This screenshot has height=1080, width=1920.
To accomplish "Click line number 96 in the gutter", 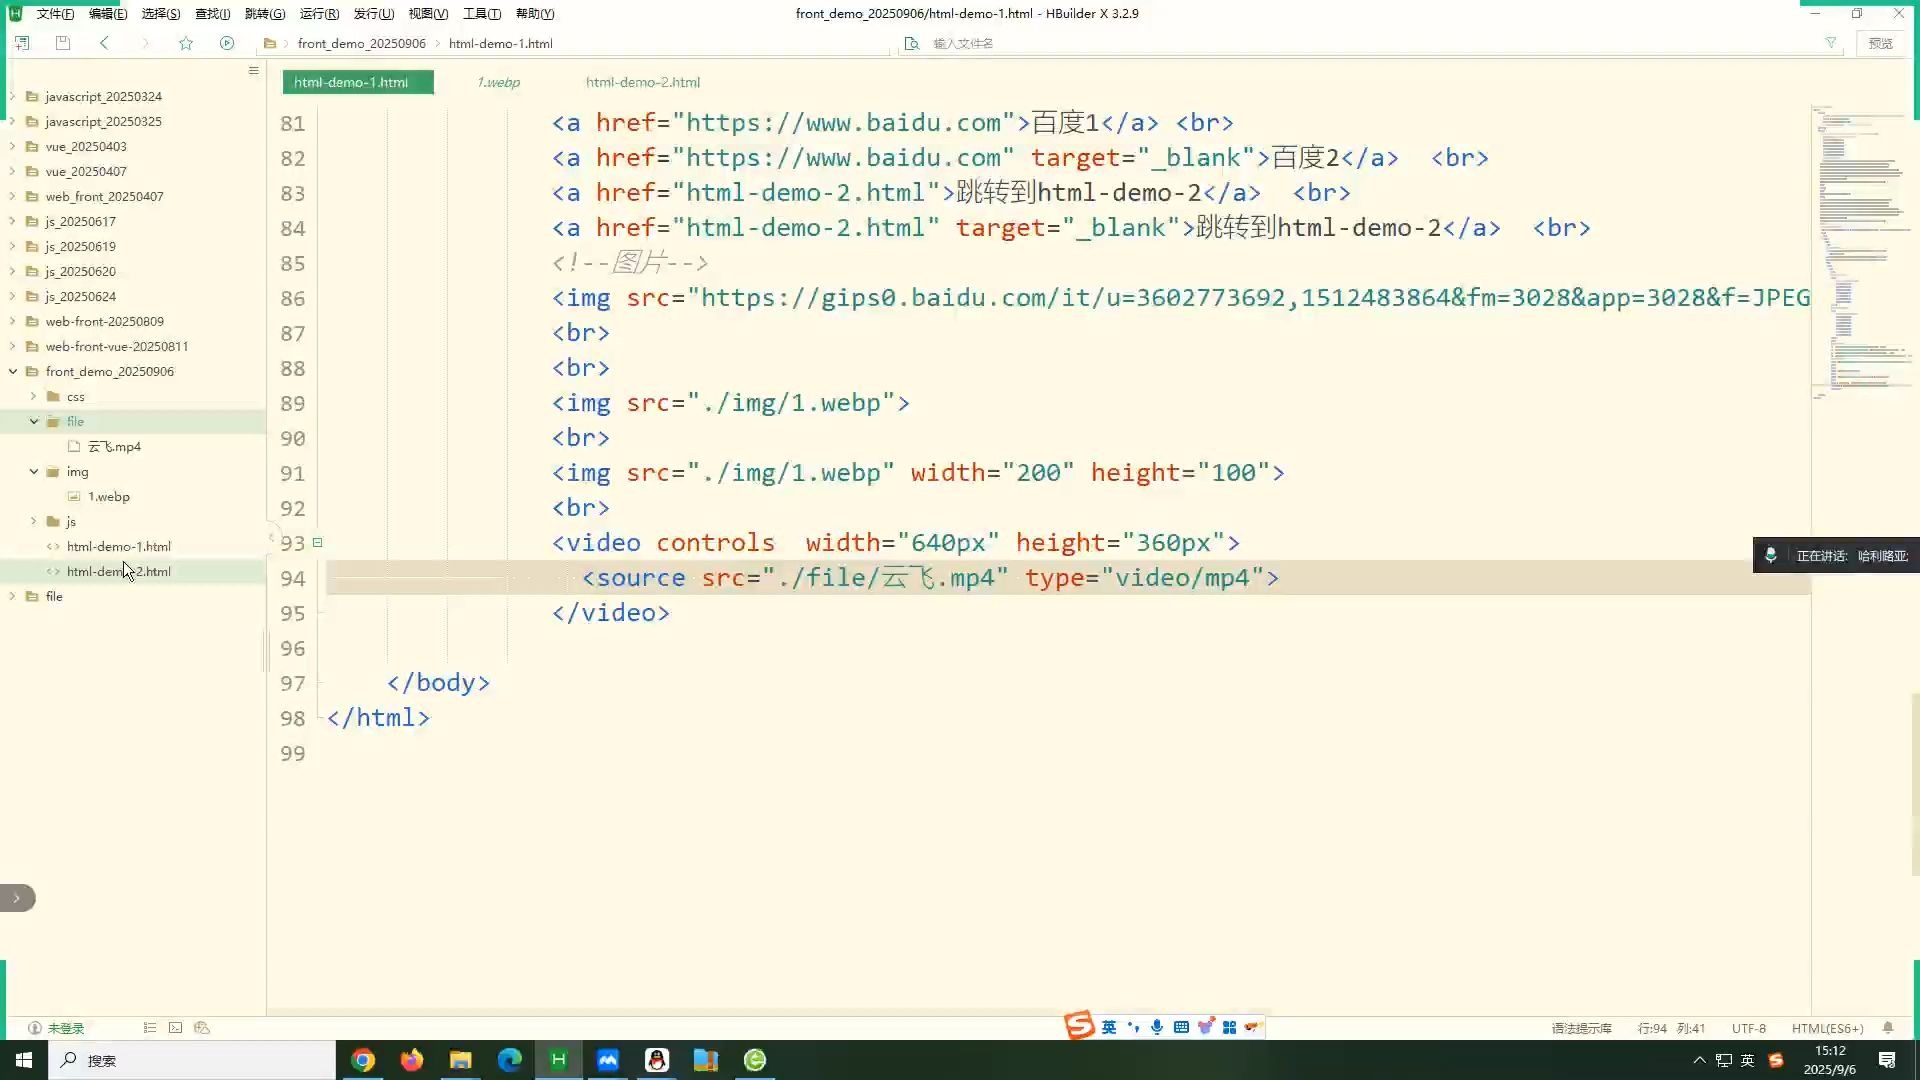I will tap(292, 648).
